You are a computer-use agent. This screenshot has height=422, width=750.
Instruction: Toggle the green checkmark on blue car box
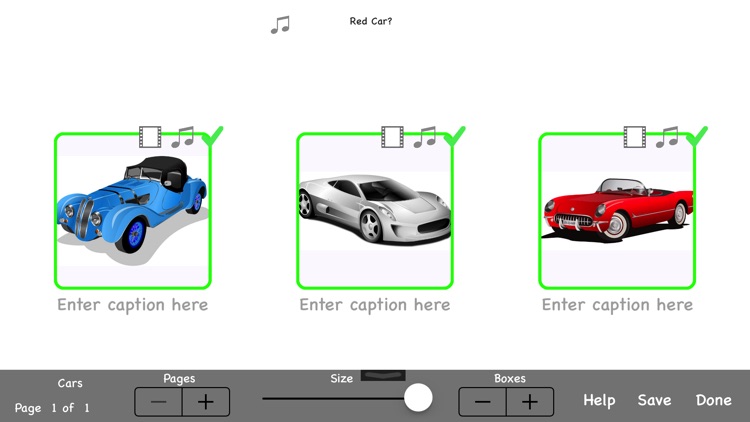click(x=212, y=136)
